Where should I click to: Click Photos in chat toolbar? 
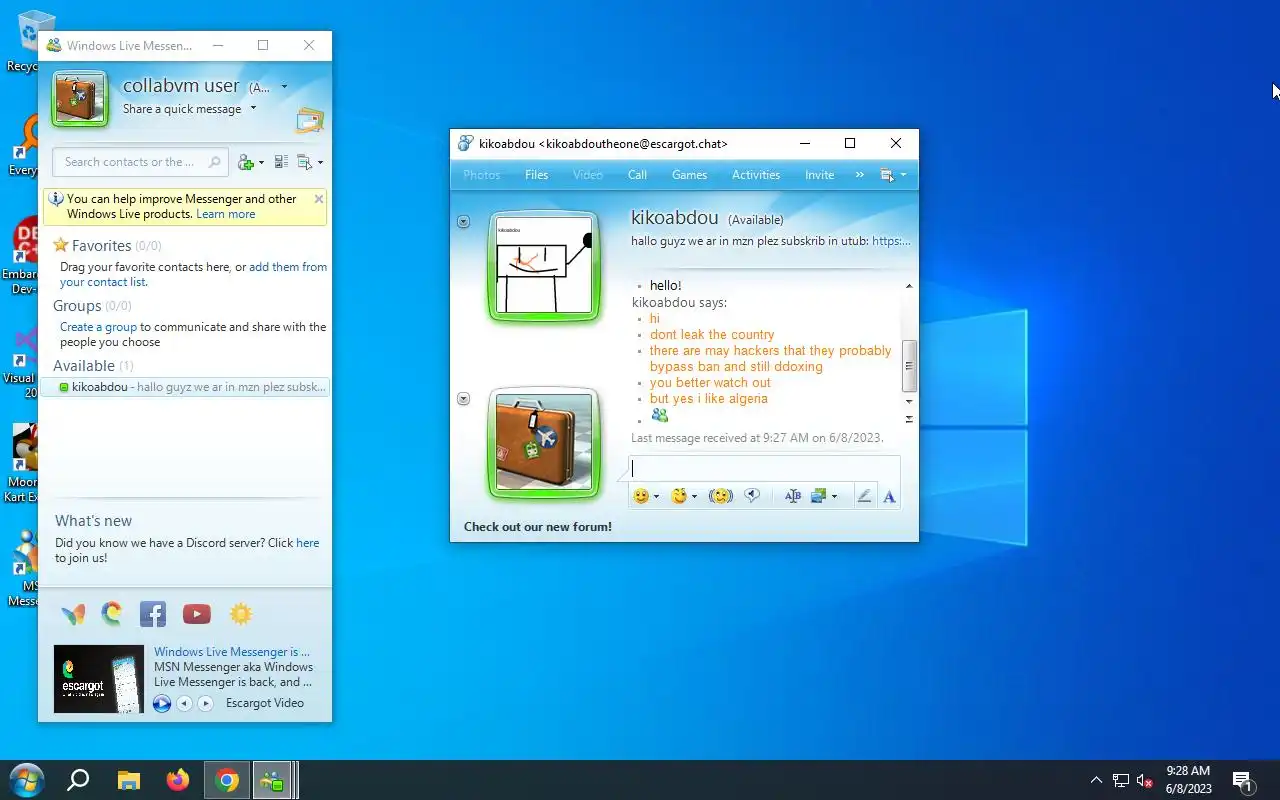[x=481, y=175]
